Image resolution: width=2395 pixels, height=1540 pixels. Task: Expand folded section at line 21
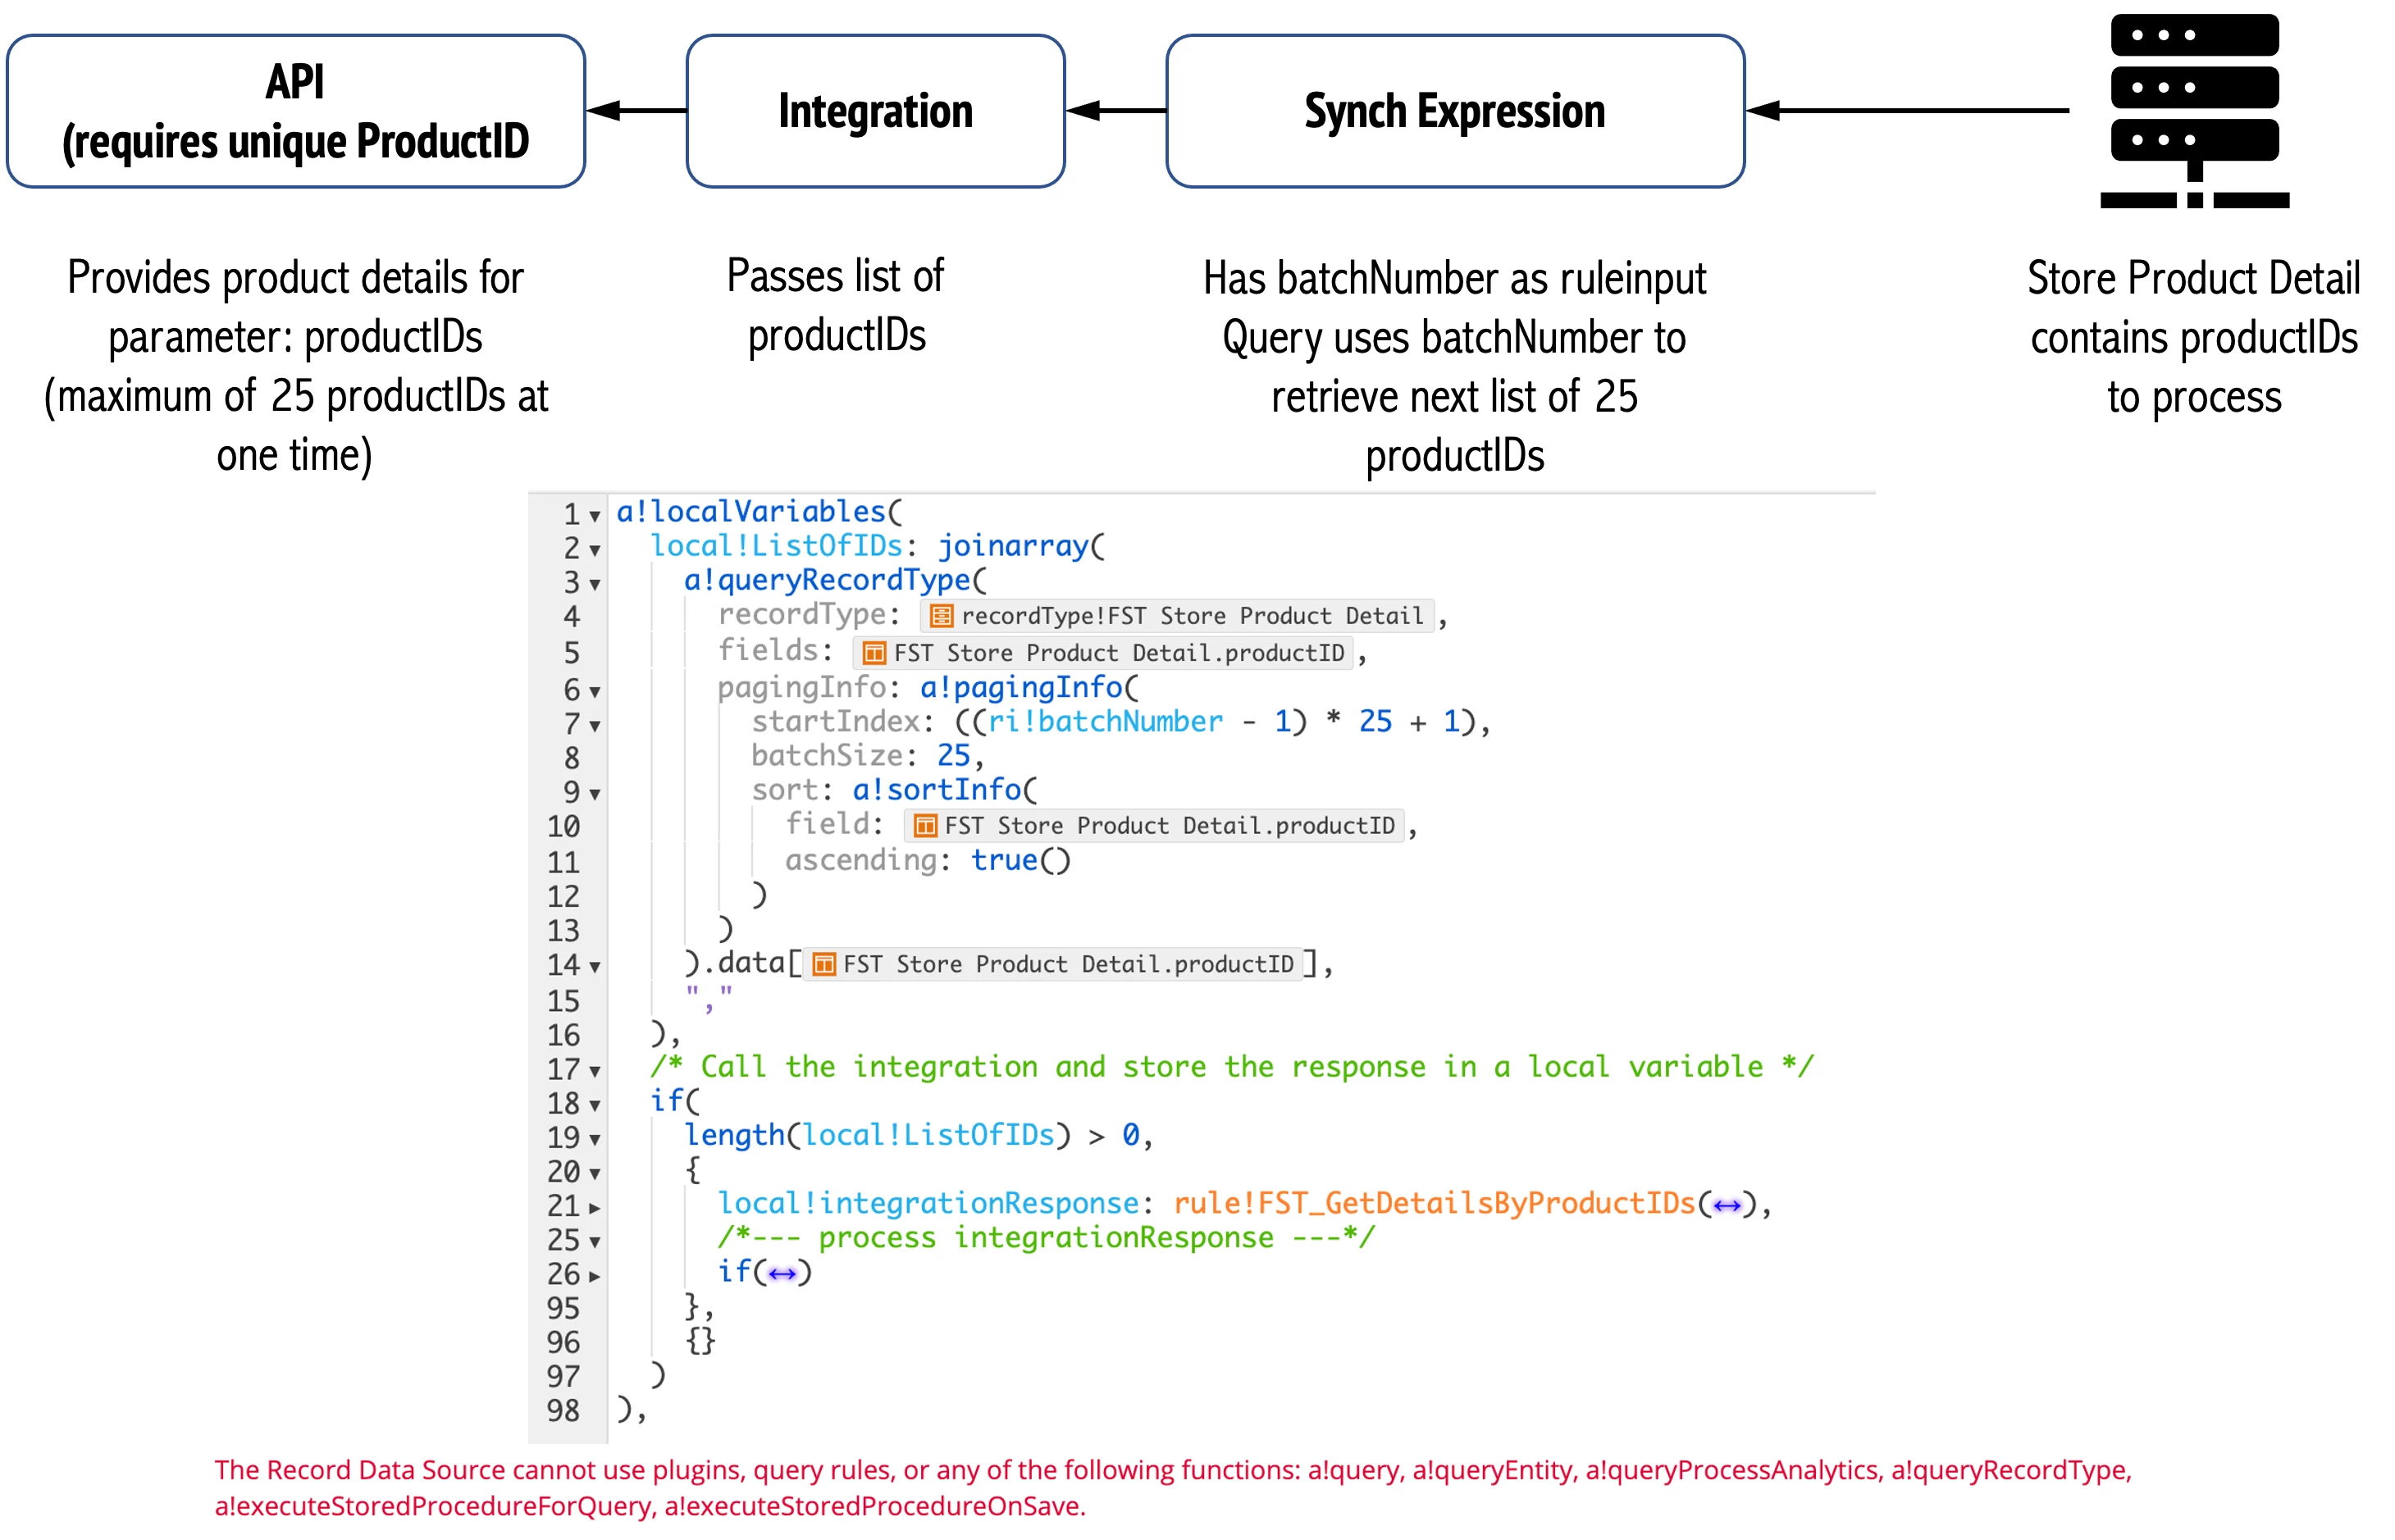[x=594, y=1208]
